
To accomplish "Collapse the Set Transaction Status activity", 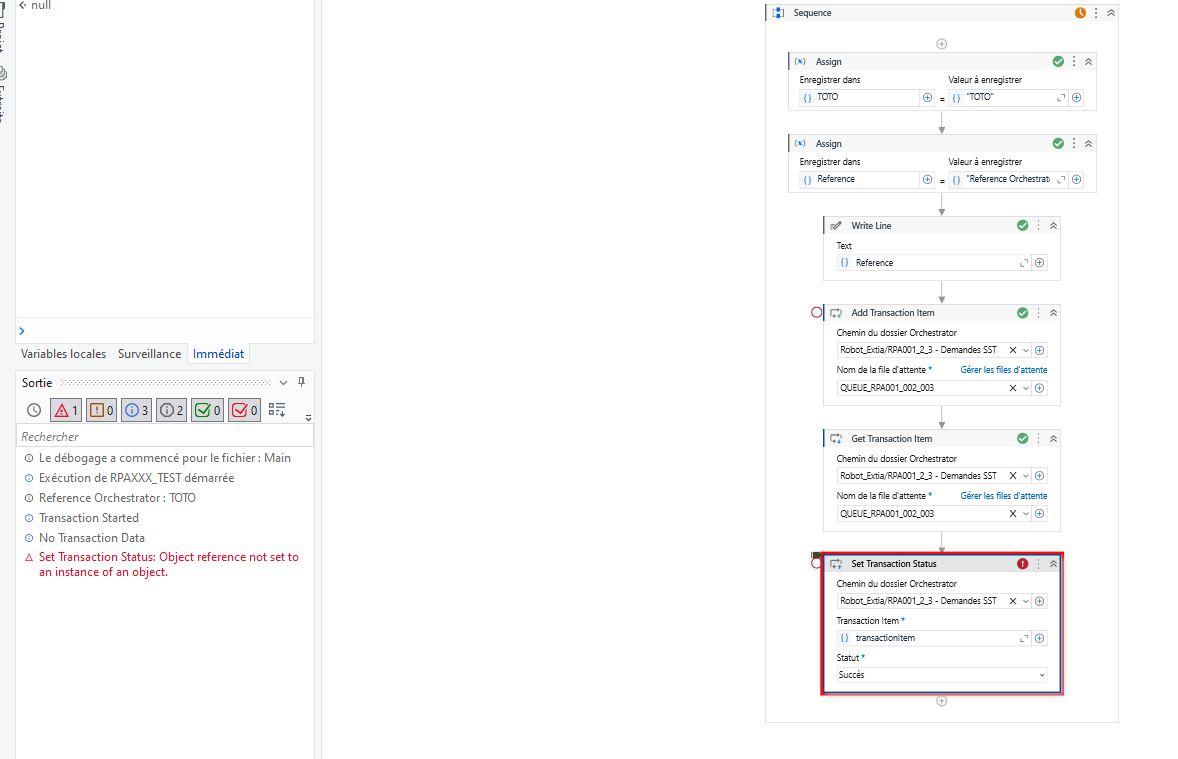I will tap(1052, 563).
